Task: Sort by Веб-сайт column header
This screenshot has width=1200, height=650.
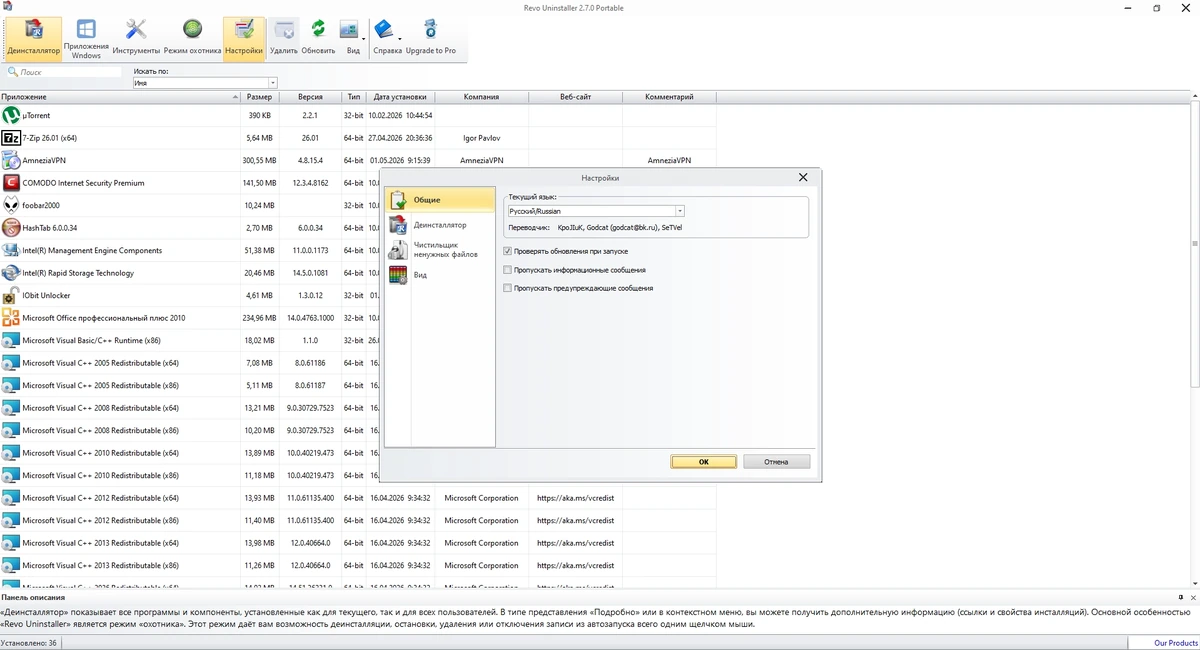Action: pyautogui.click(x=575, y=97)
